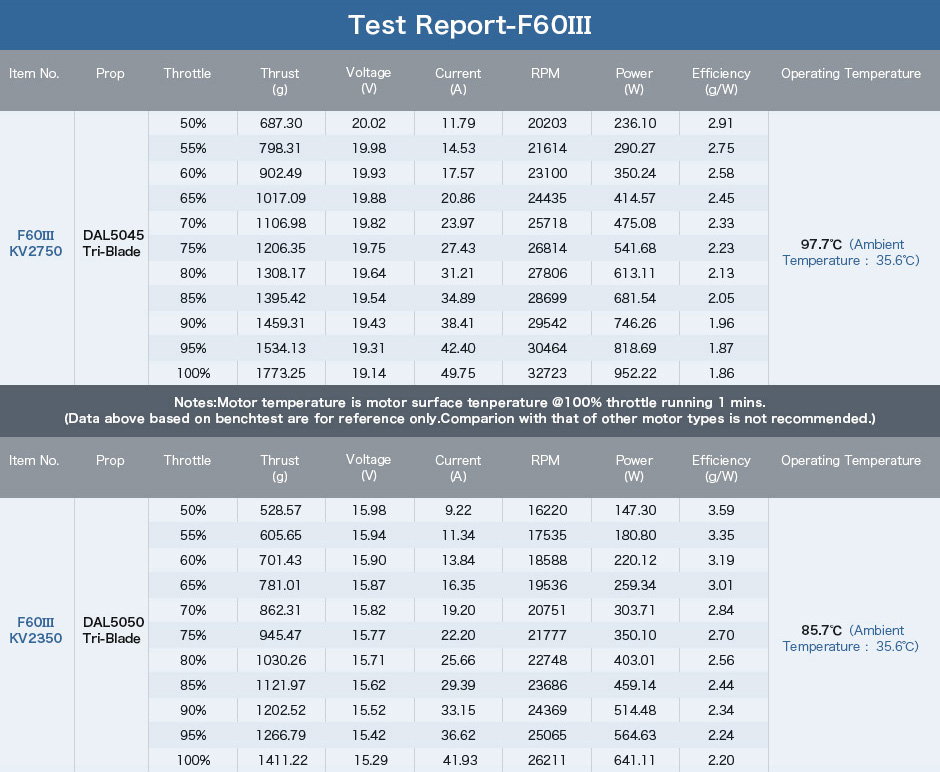Image resolution: width=940 pixels, height=772 pixels.
Task: Select power value 147.30
Action: tap(635, 511)
